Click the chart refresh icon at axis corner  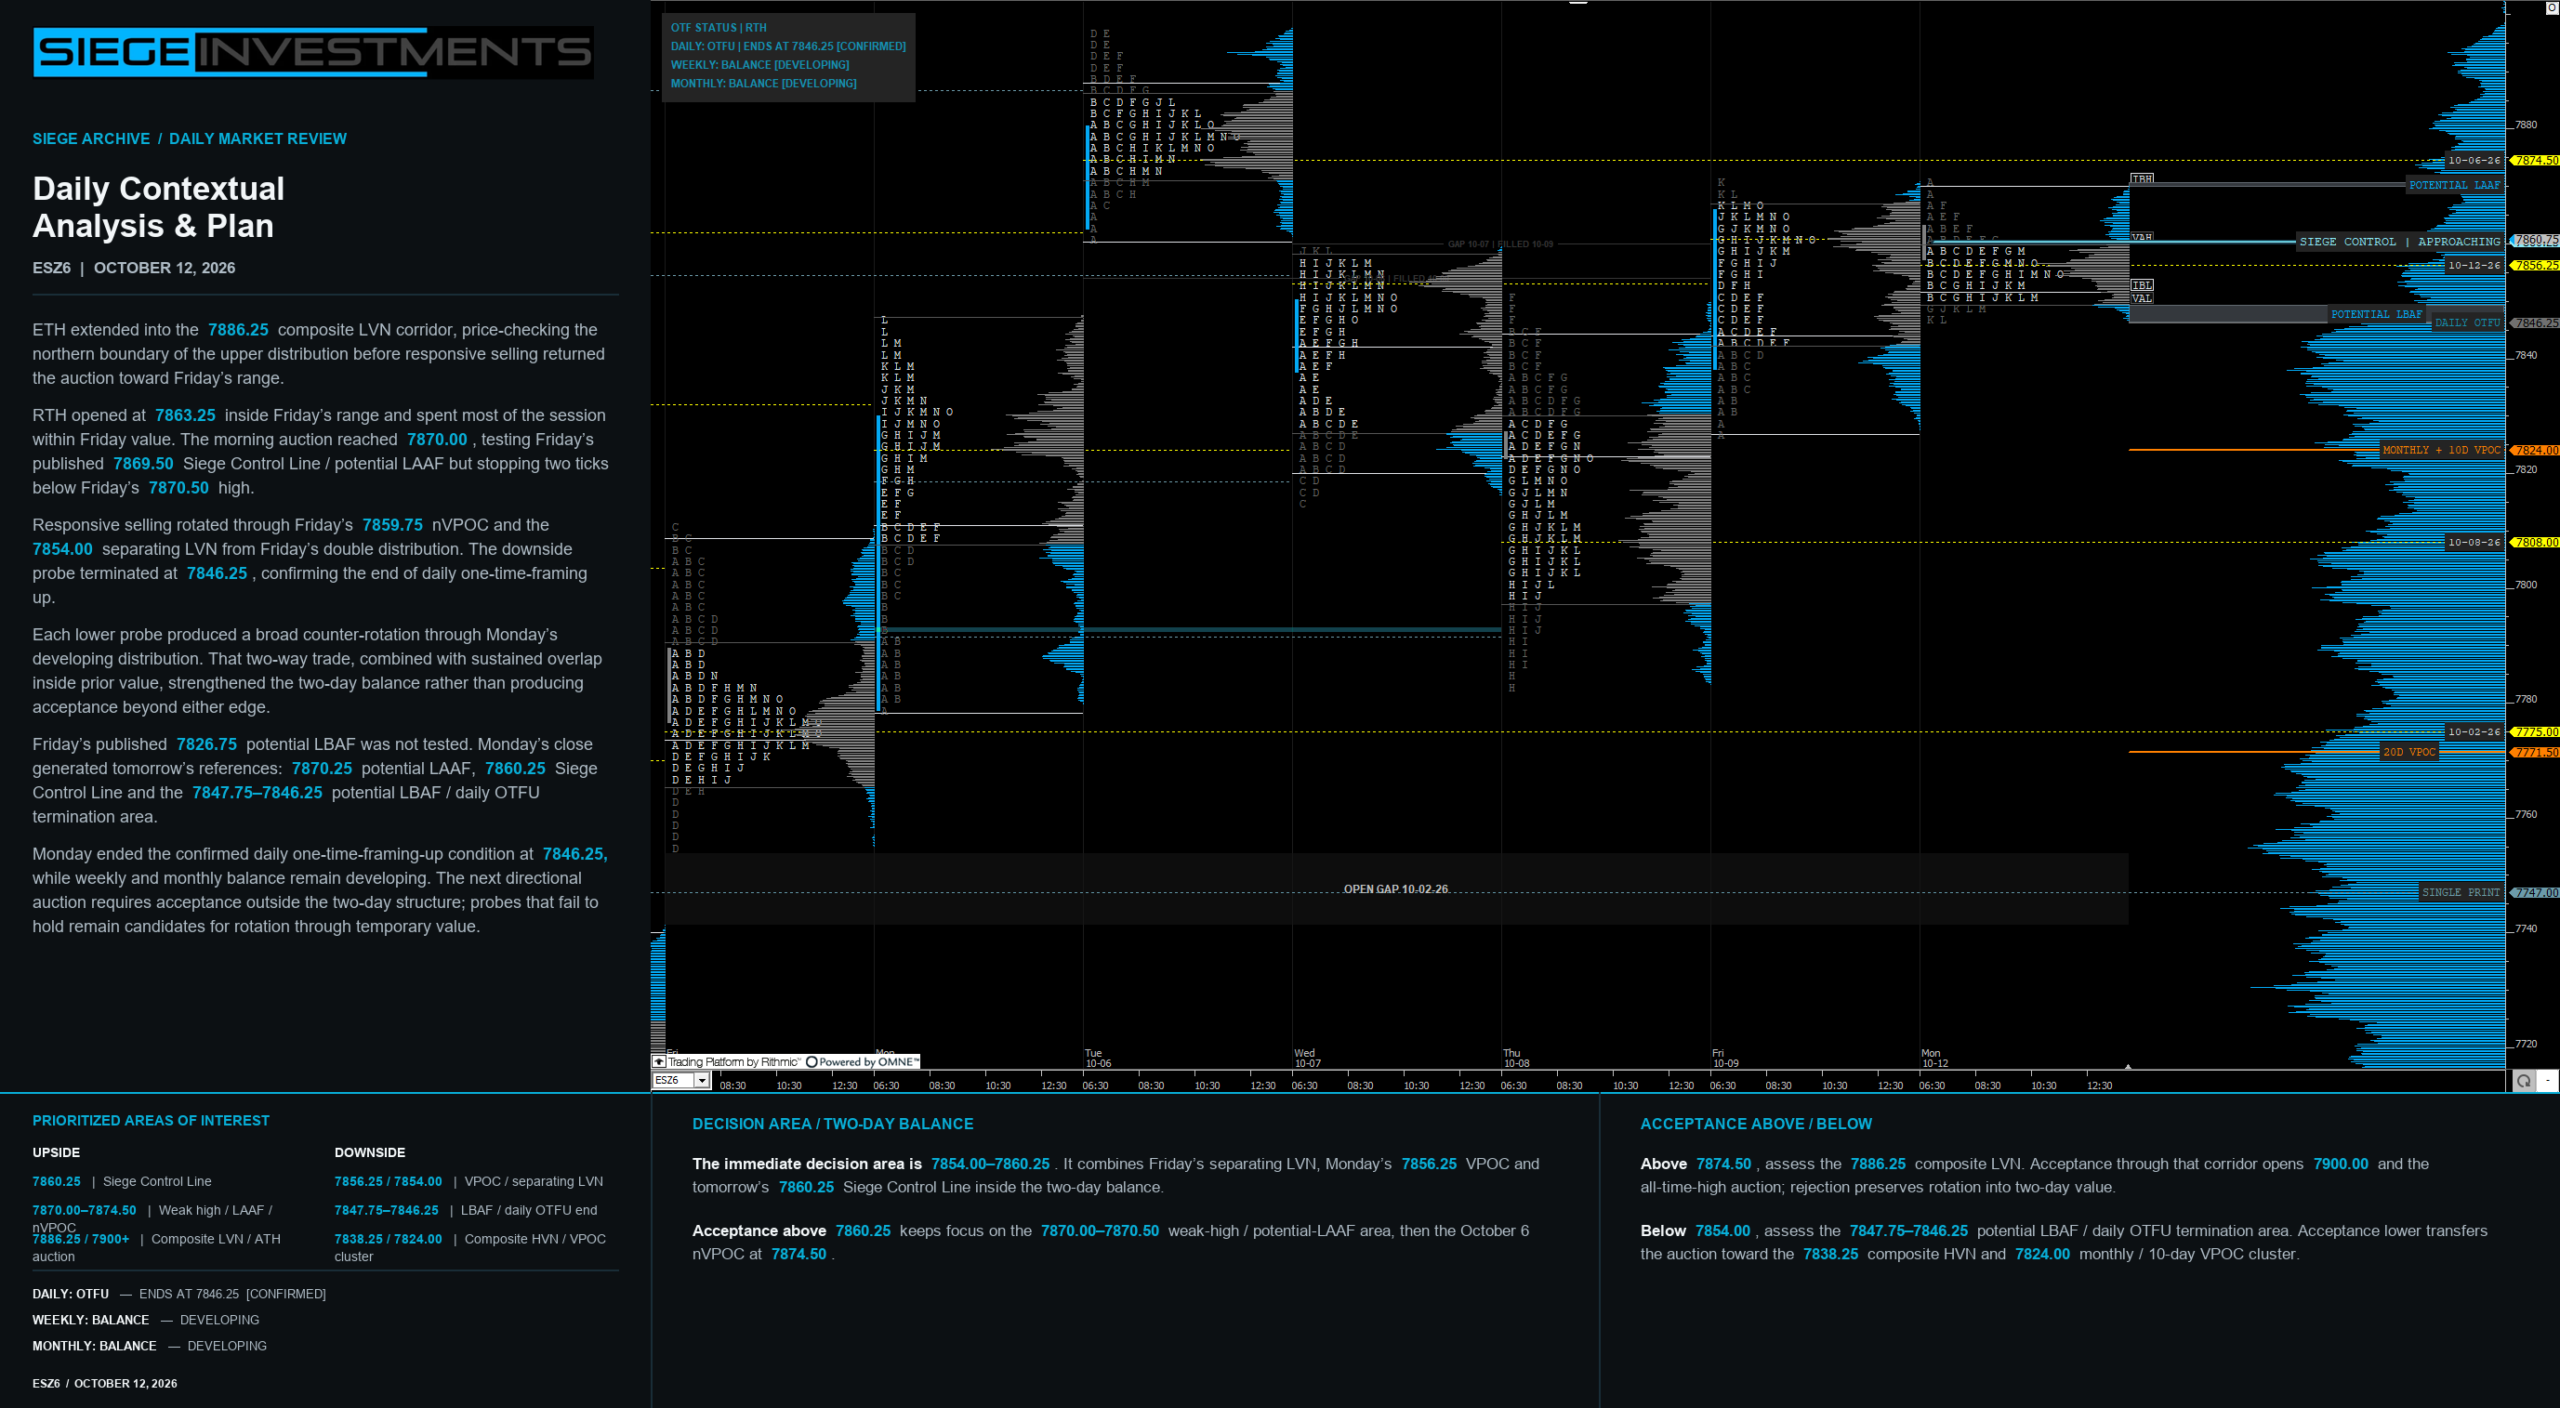(2524, 1080)
